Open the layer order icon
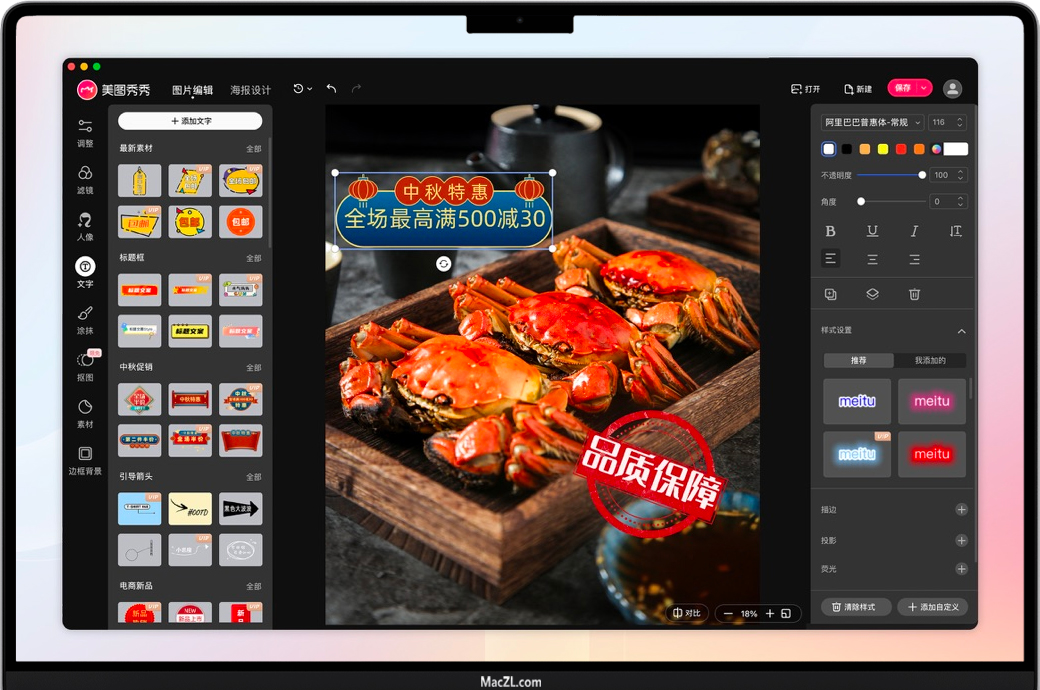The image size is (1040, 690). click(x=872, y=294)
